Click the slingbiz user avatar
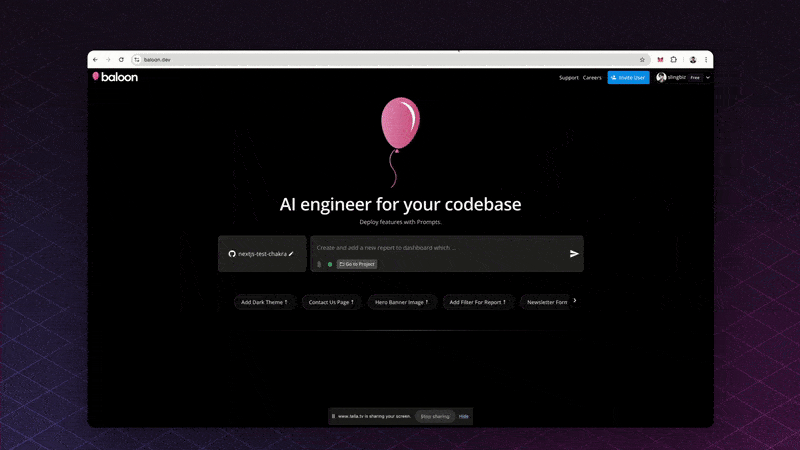This screenshot has width=800, height=450. click(661, 77)
